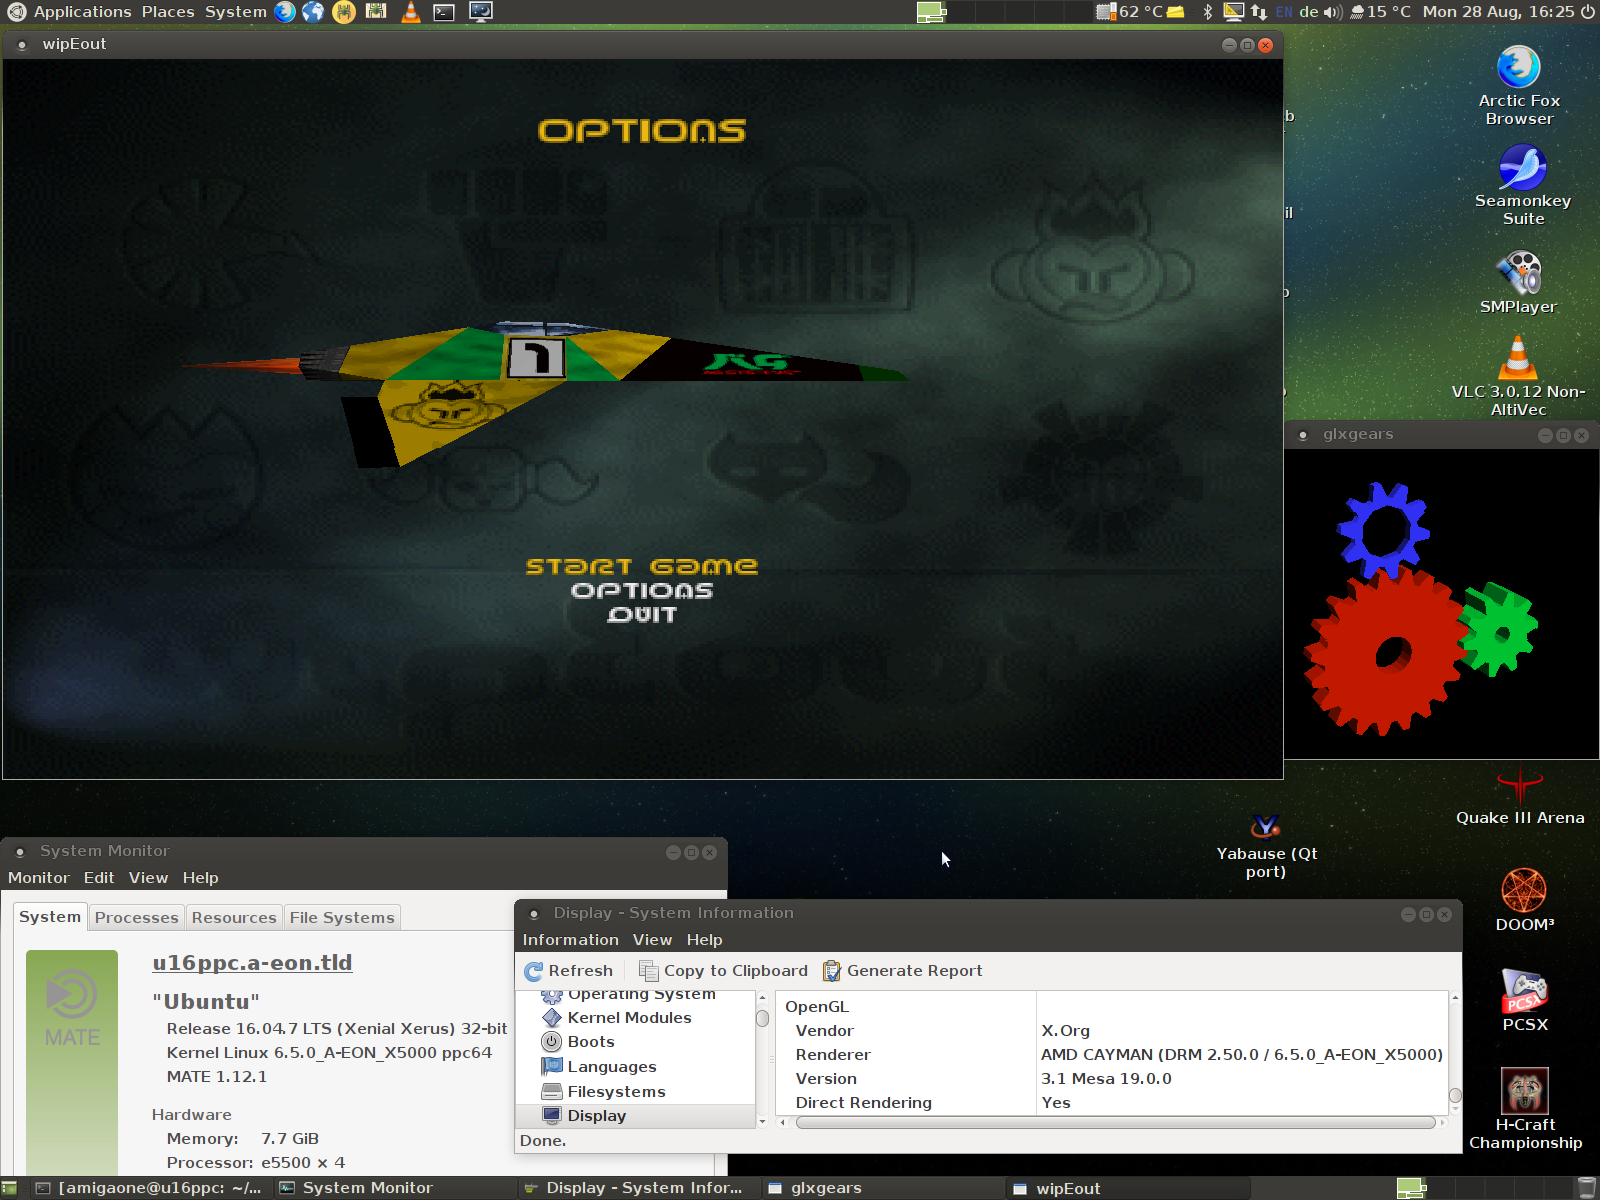Open Seamonkey Suite desktop icon
Viewport: 1600px width, 1200px height.
[x=1523, y=185]
